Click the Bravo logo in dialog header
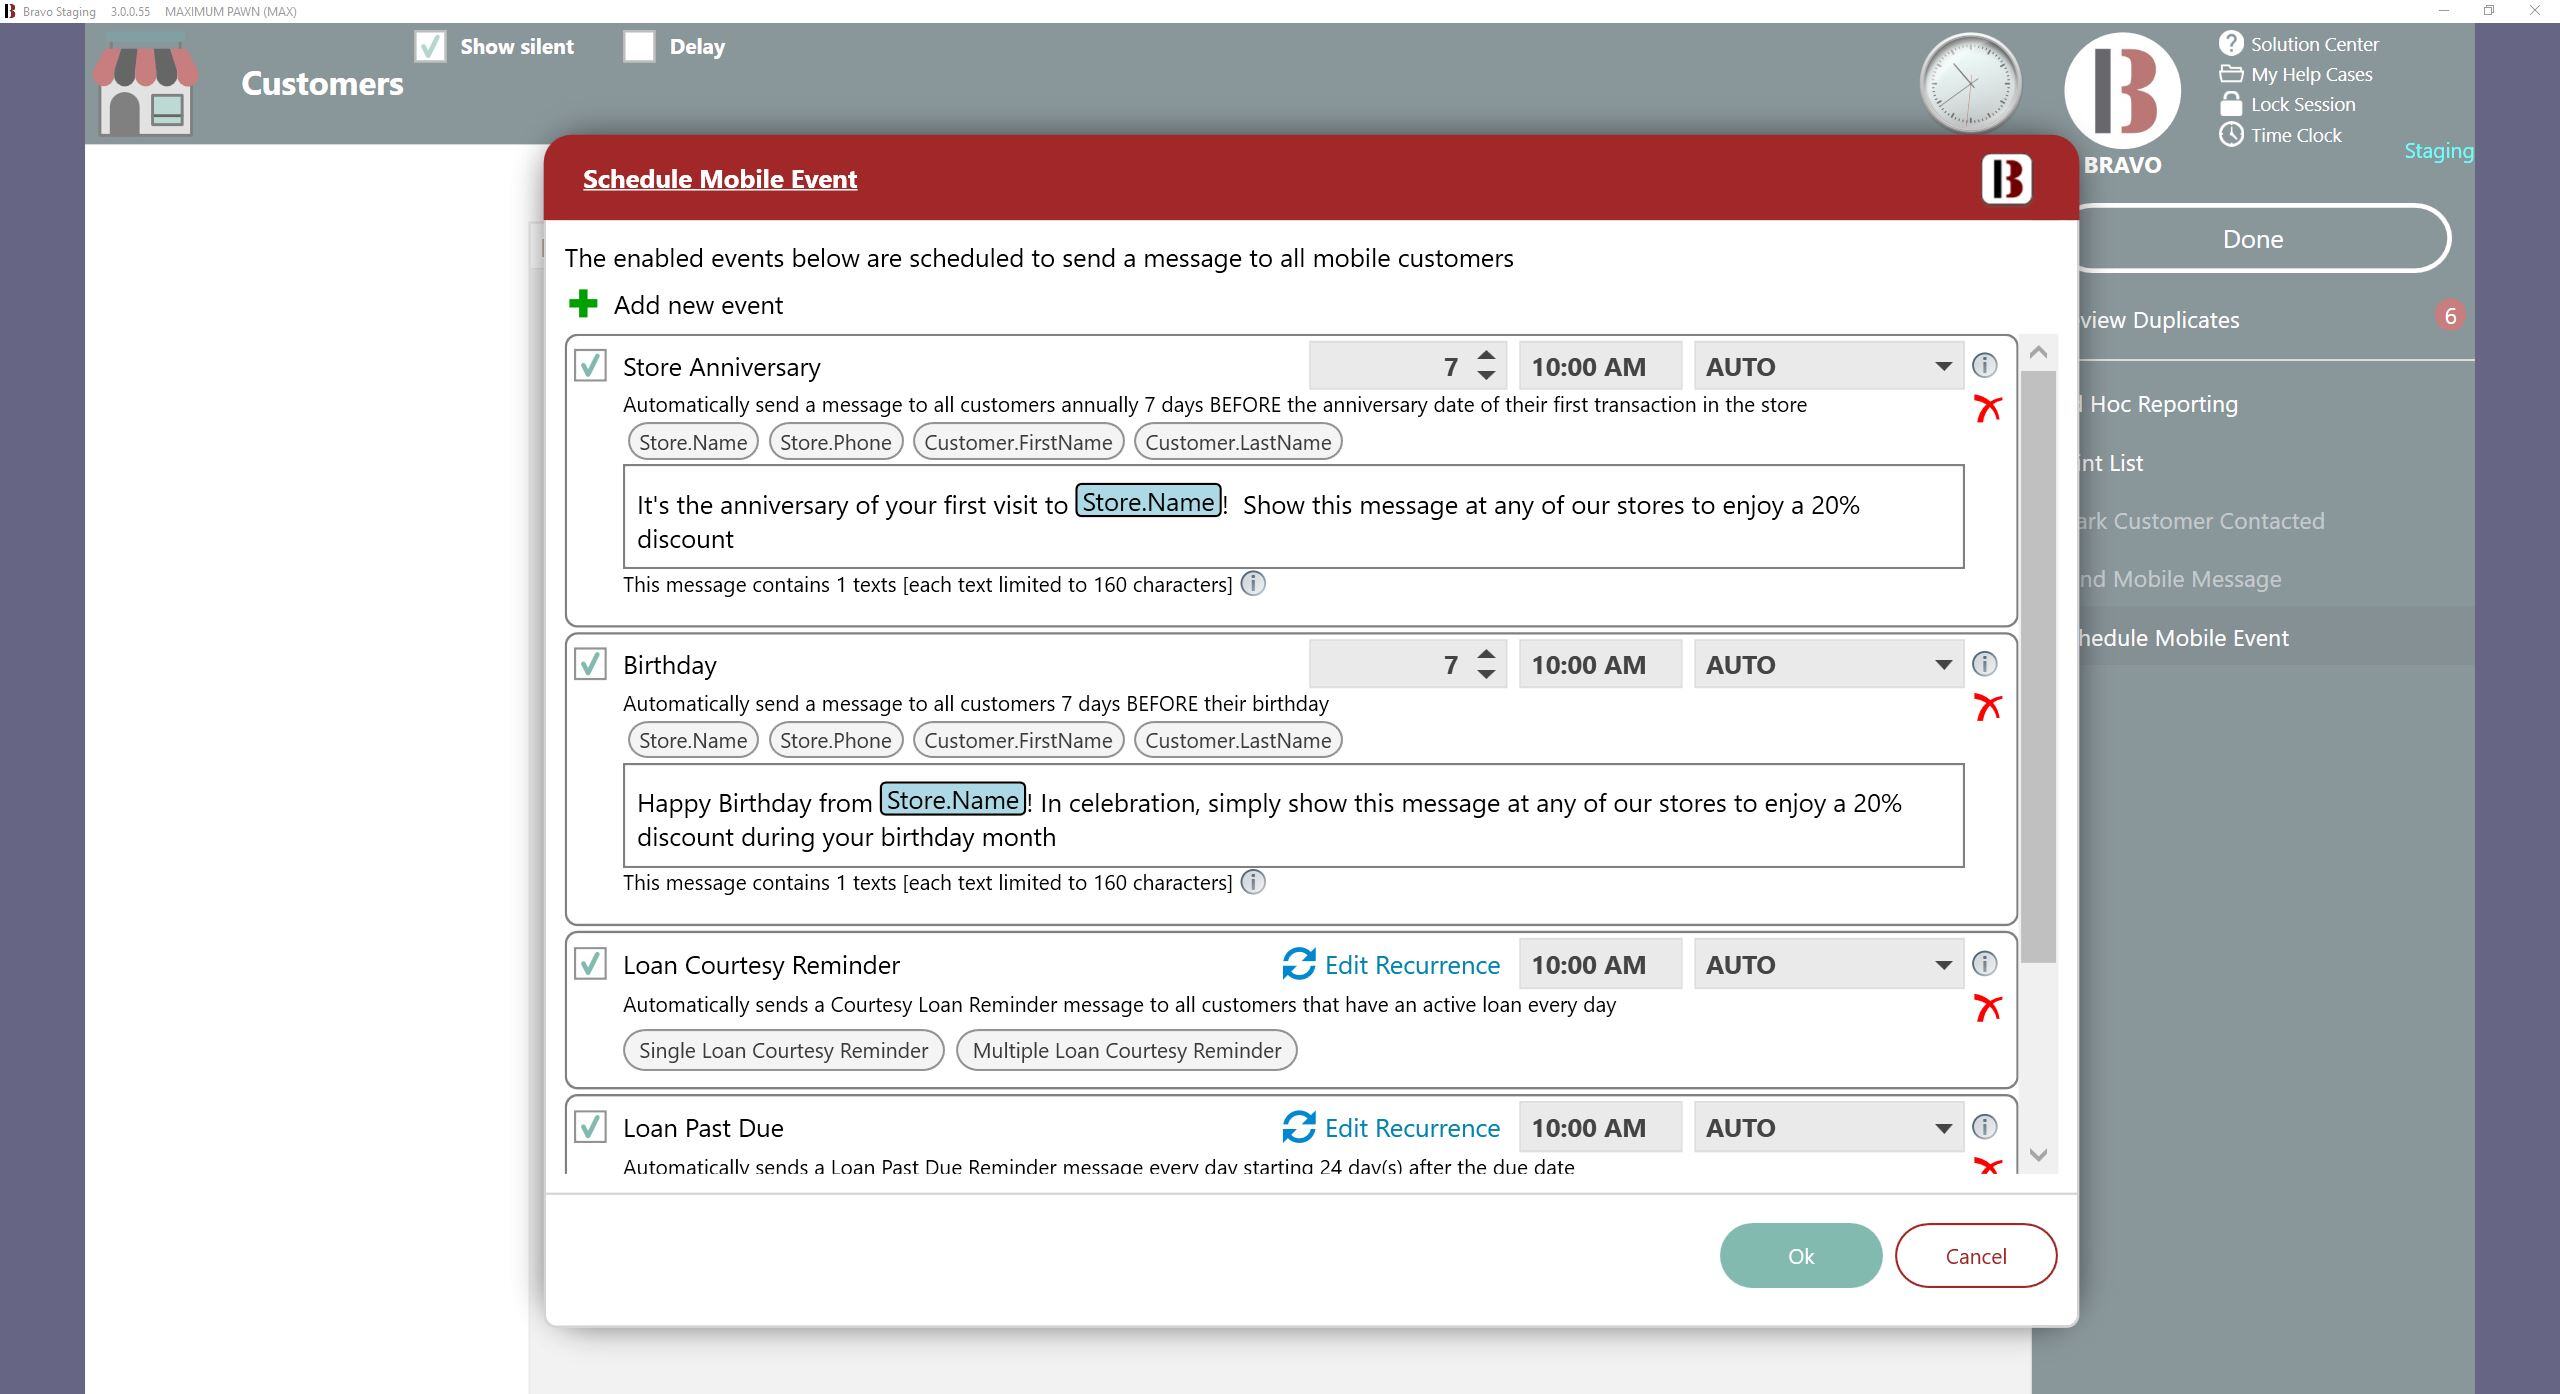2560x1394 pixels. tap(2006, 179)
